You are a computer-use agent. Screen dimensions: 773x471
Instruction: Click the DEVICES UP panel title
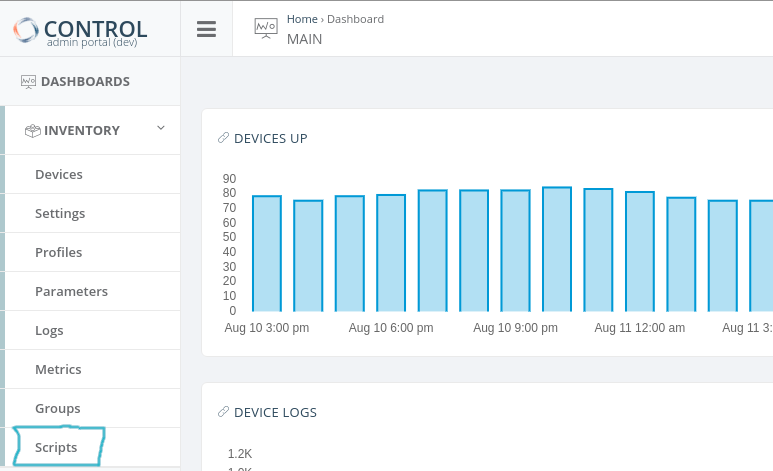[270, 138]
